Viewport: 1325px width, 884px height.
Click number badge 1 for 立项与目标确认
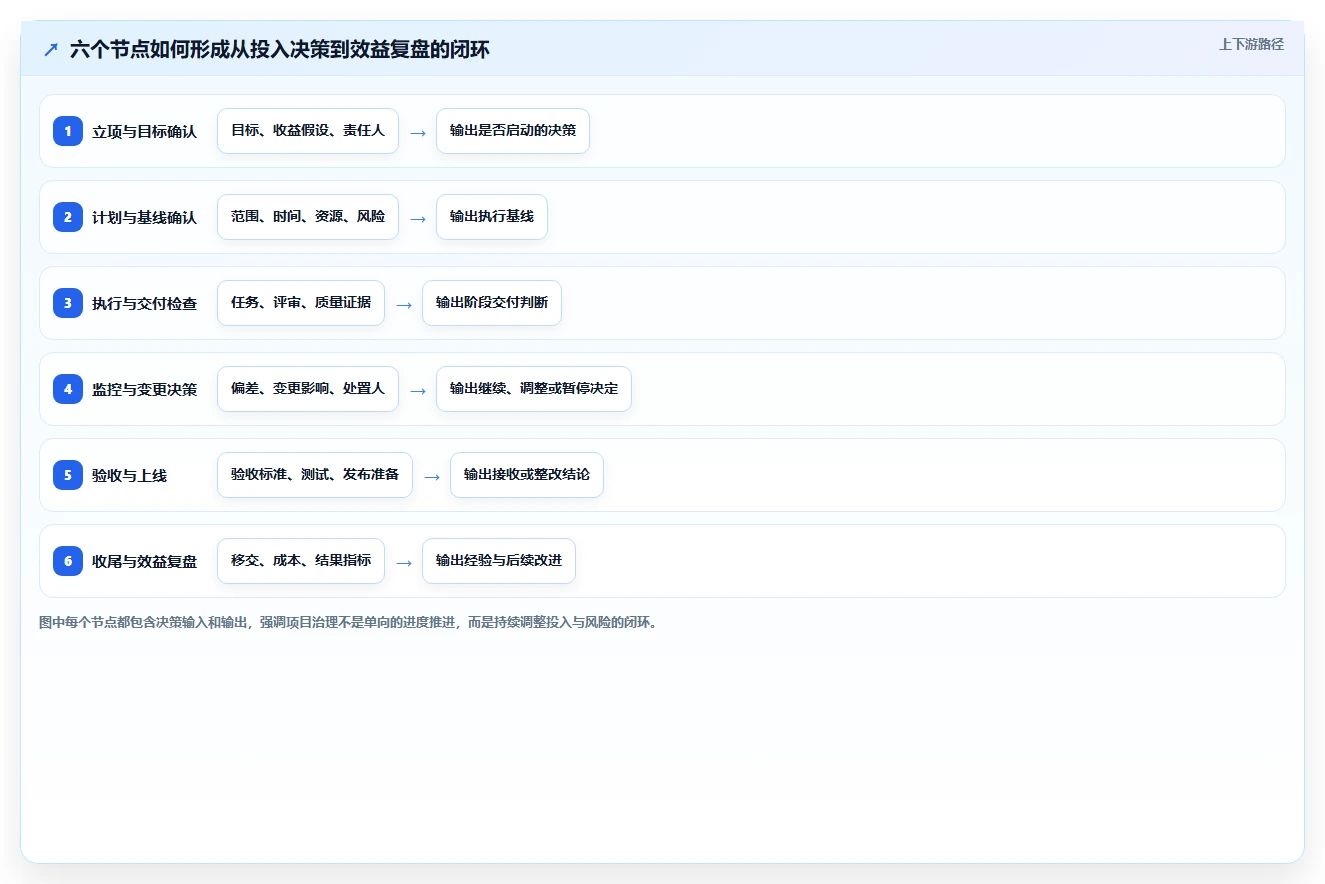(x=68, y=131)
